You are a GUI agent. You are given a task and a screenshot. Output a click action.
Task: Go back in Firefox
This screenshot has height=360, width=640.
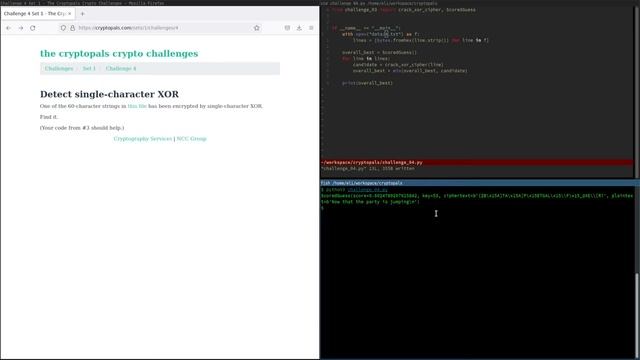pos(9,28)
